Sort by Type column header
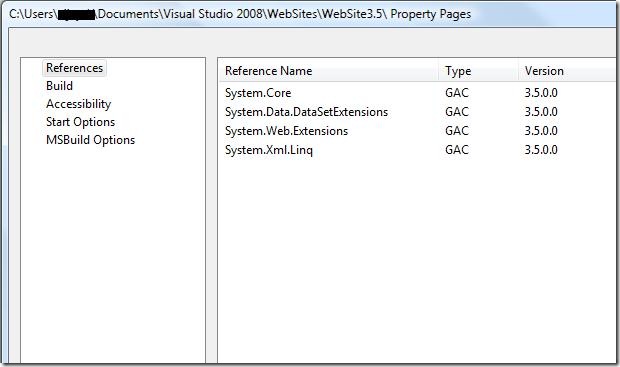Viewport: 620px width, 367px height. coord(478,71)
